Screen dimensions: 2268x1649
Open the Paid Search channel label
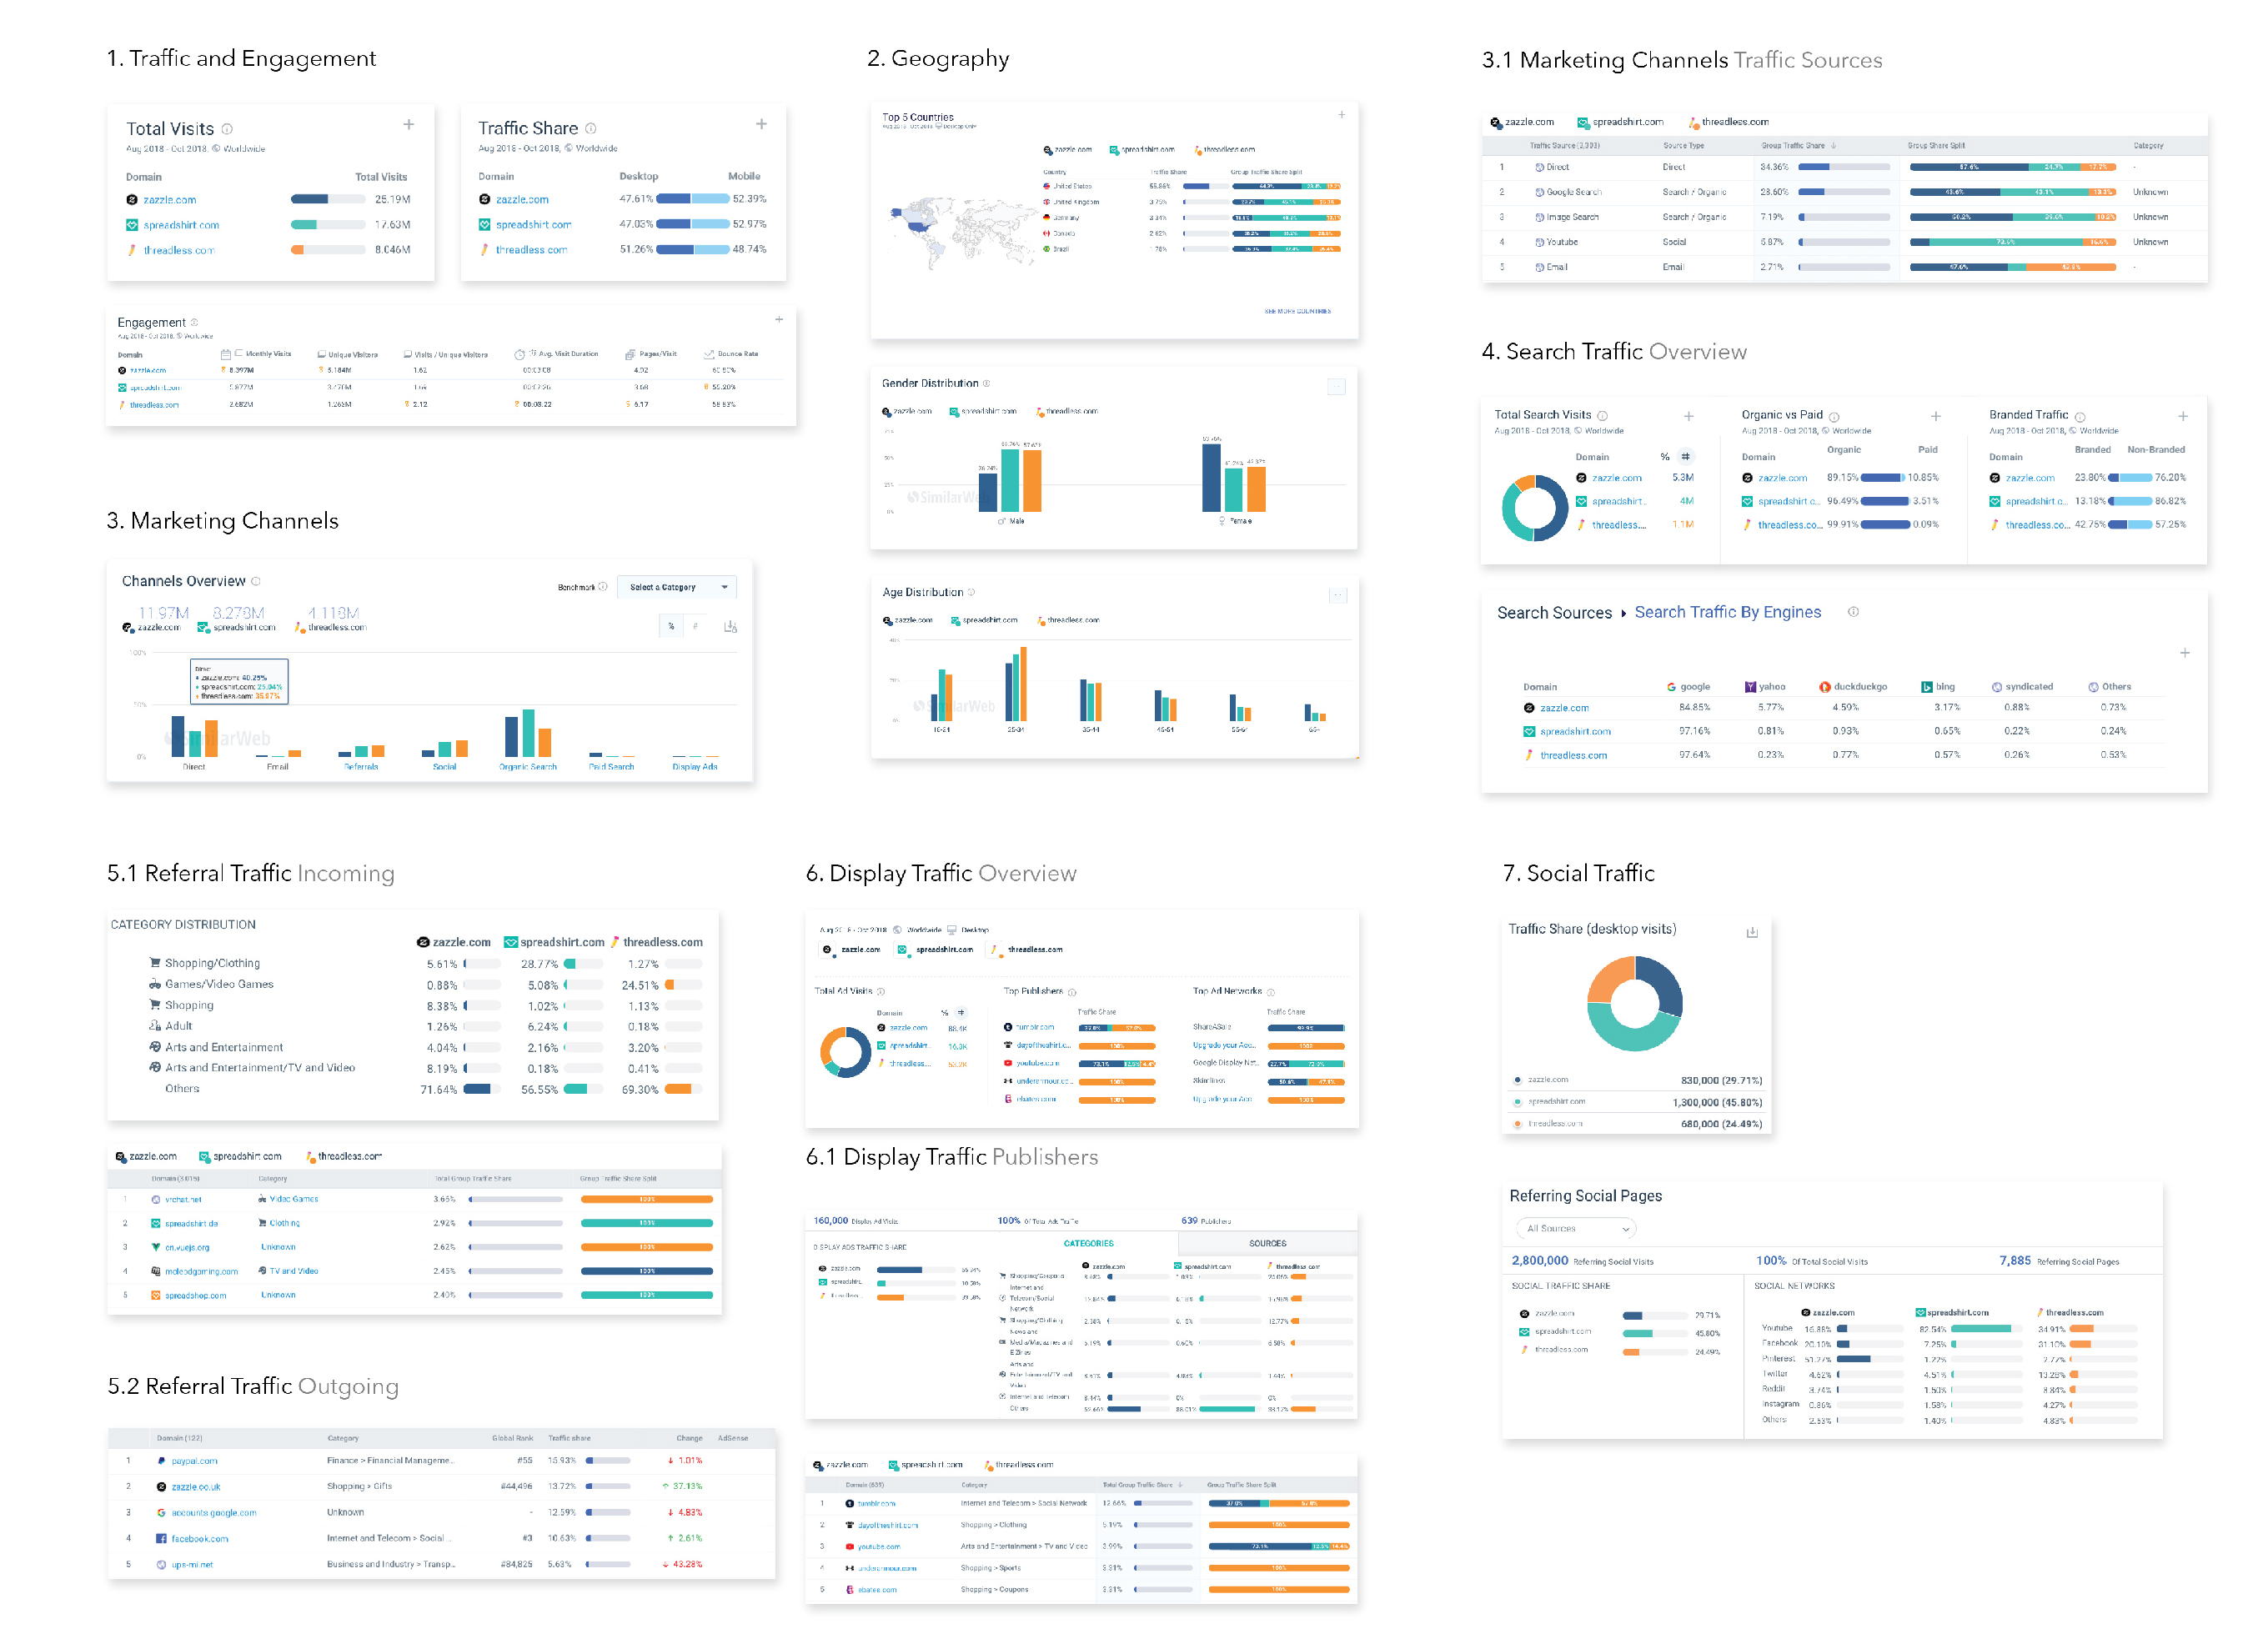pos(611,767)
